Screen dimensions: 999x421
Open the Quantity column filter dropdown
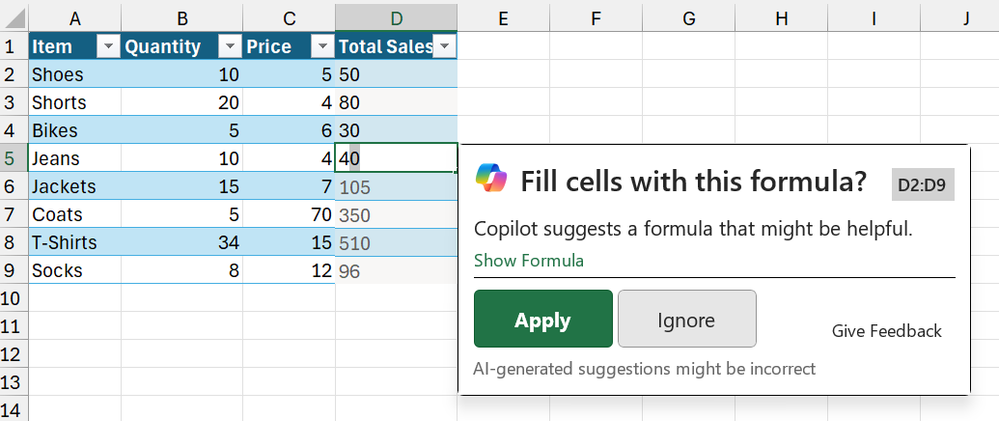point(229,46)
